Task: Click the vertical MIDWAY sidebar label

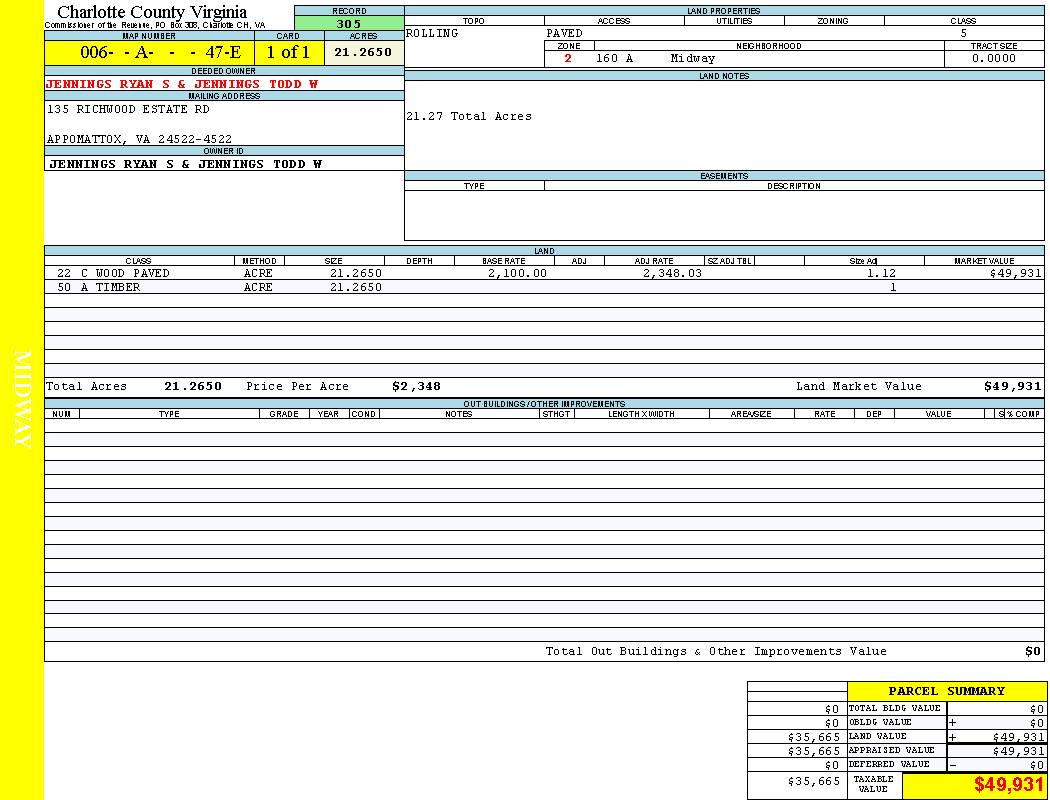Action: pos(22,400)
